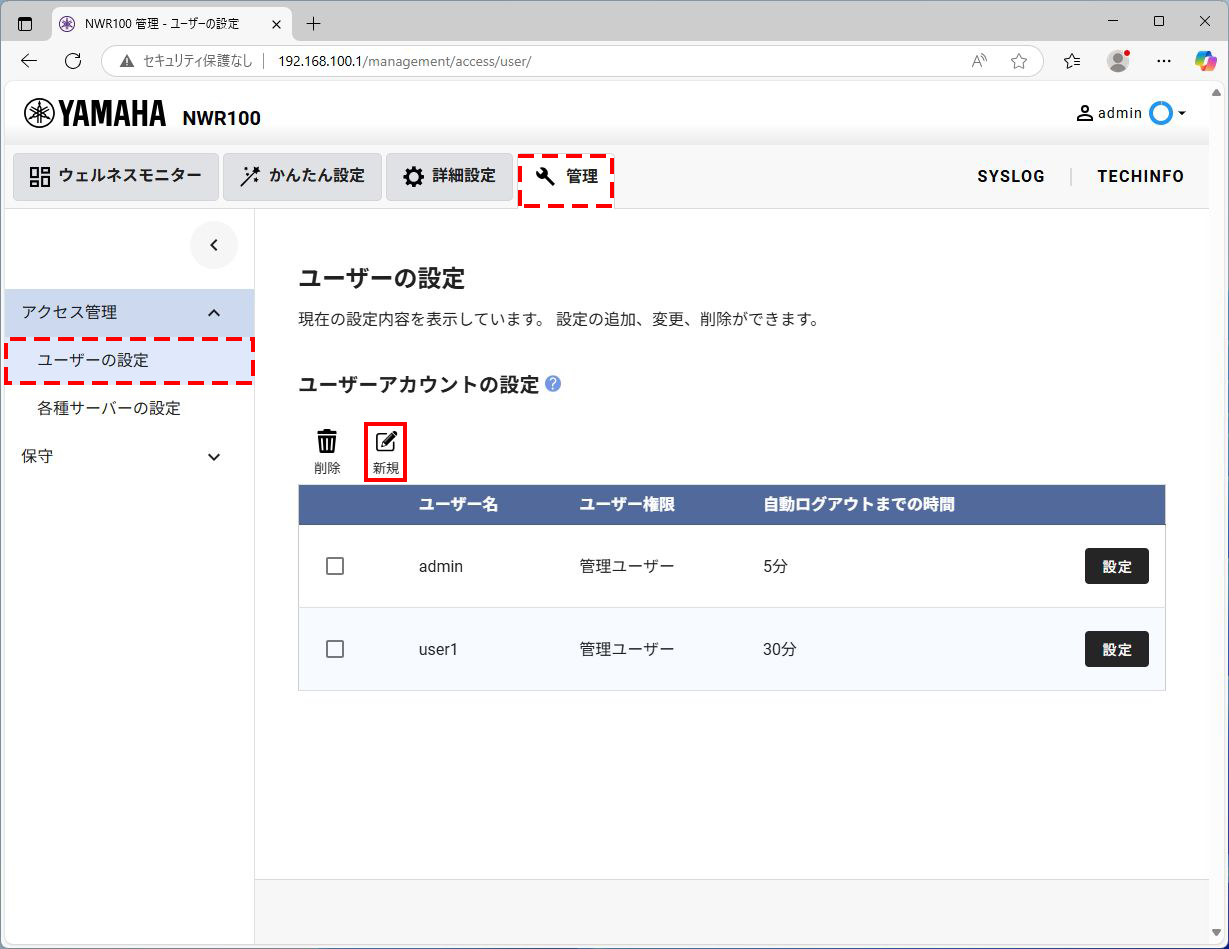
Task: Open the help icon beside ユーザーアカウントの設定
Action: tap(553, 383)
